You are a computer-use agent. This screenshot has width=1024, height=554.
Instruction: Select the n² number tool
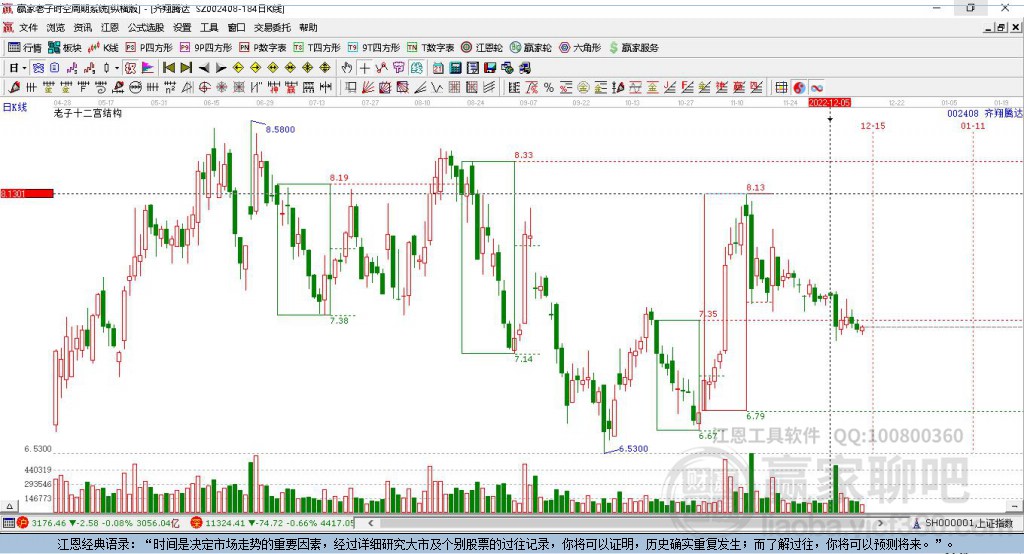[170, 88]
